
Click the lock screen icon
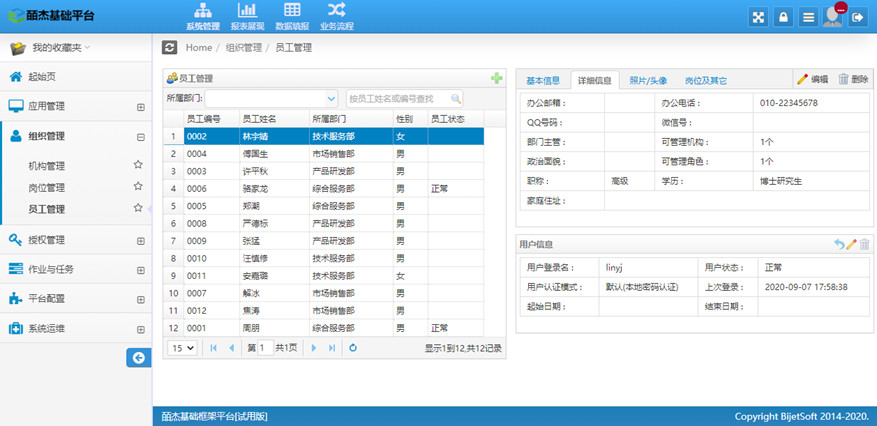(x=784, y=17)
